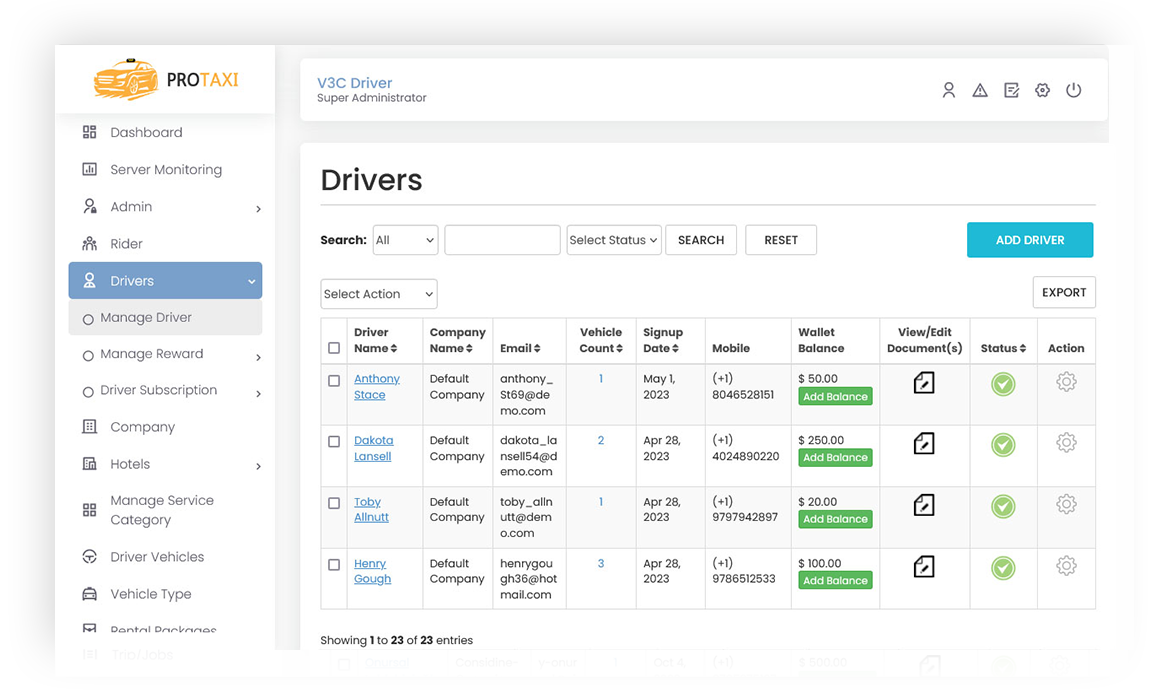Viewport: 1151px width, 698px height.
Task: Tick the checkbox for Dakota Lansell
Action: tap(334, 442)
